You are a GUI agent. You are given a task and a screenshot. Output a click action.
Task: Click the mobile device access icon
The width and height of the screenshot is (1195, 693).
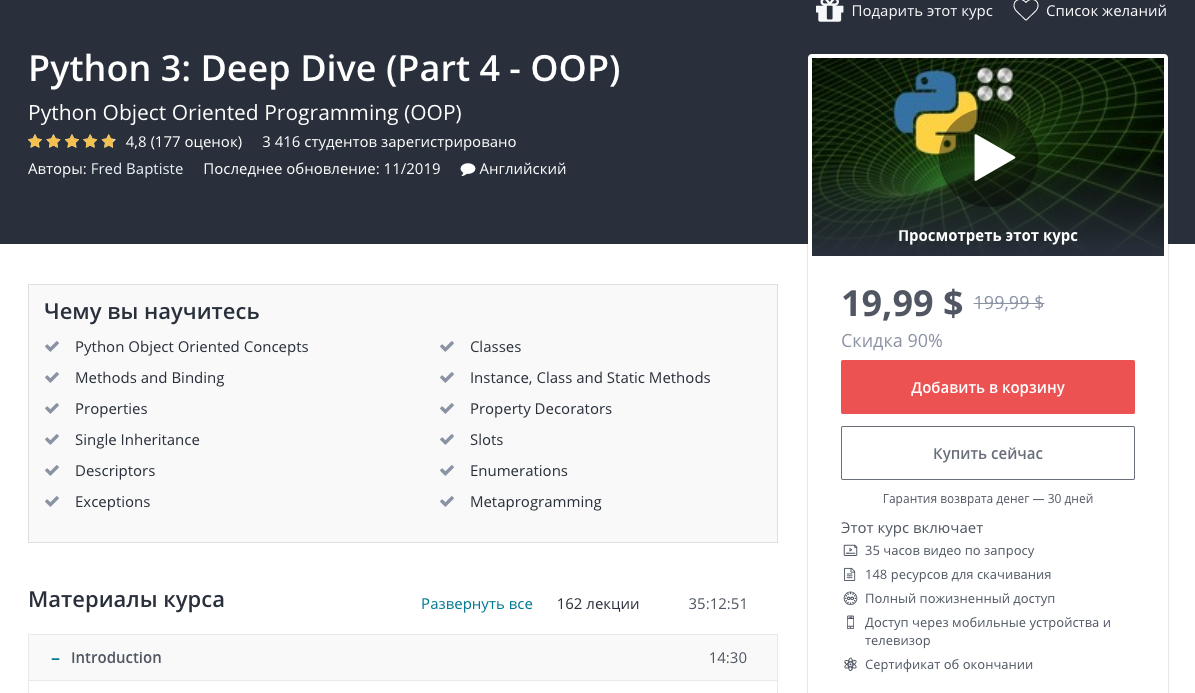850,622
